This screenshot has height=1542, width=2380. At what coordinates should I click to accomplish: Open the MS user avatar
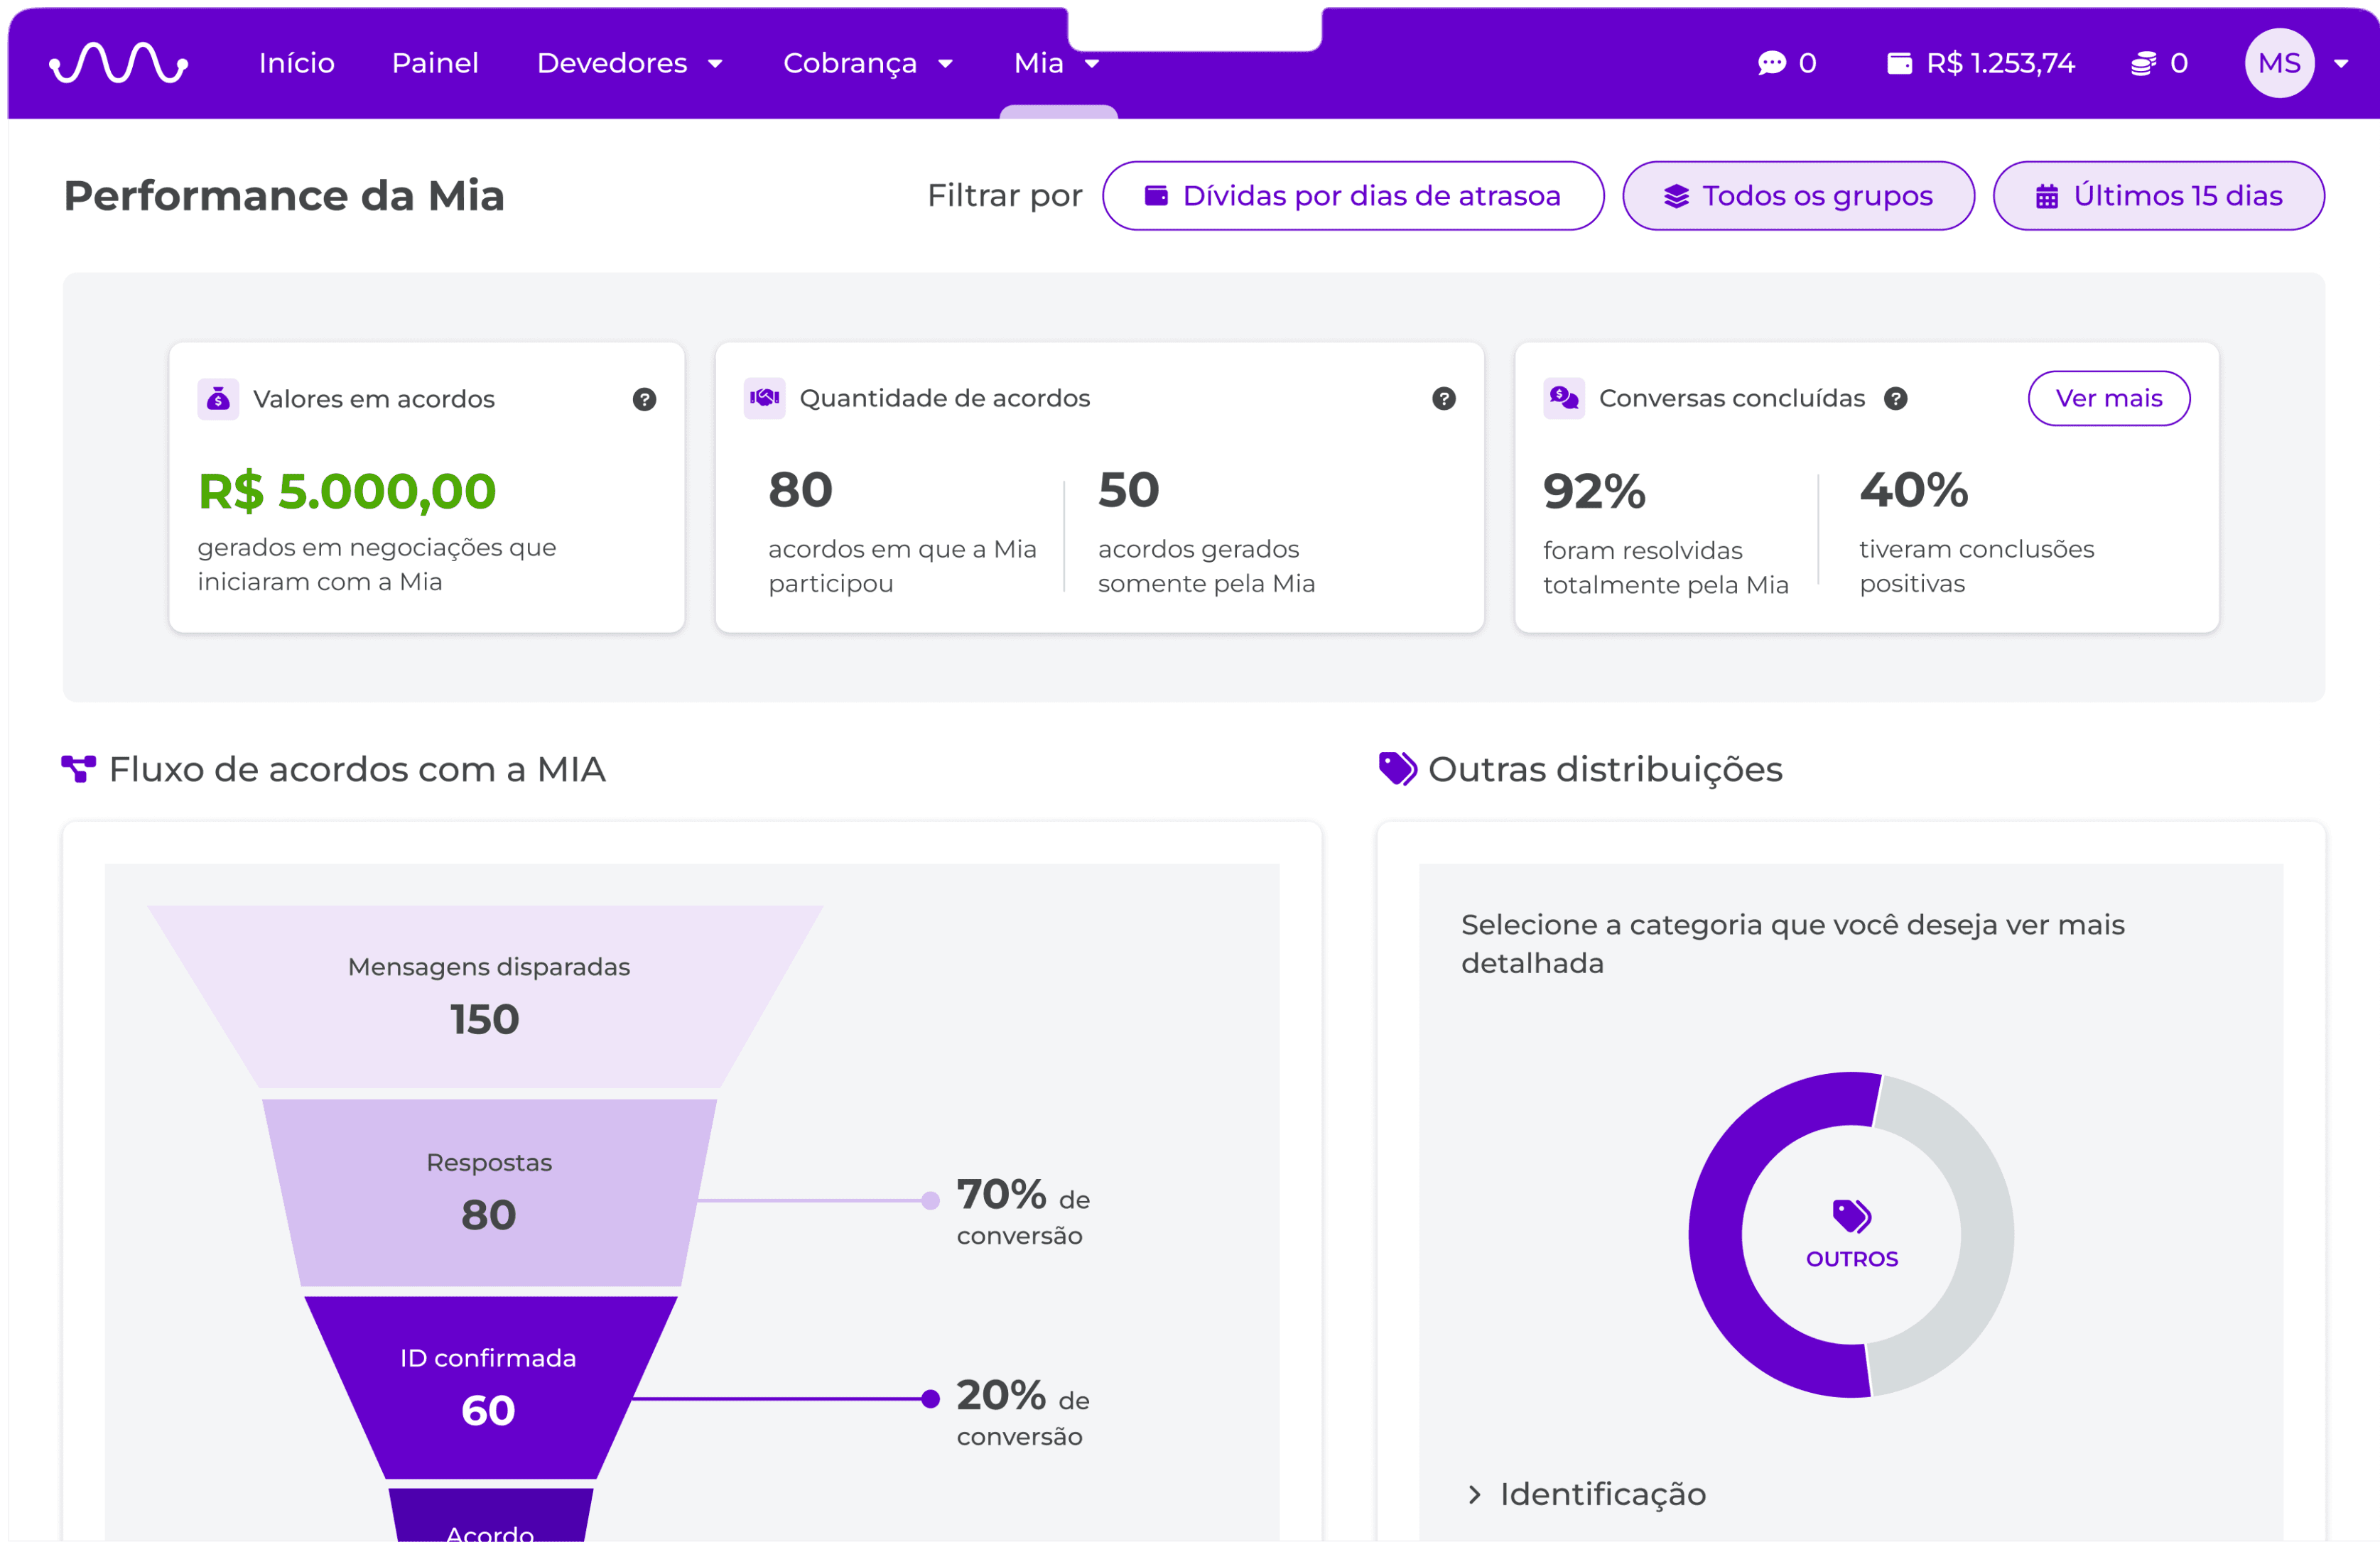[x=2279, y=63]
